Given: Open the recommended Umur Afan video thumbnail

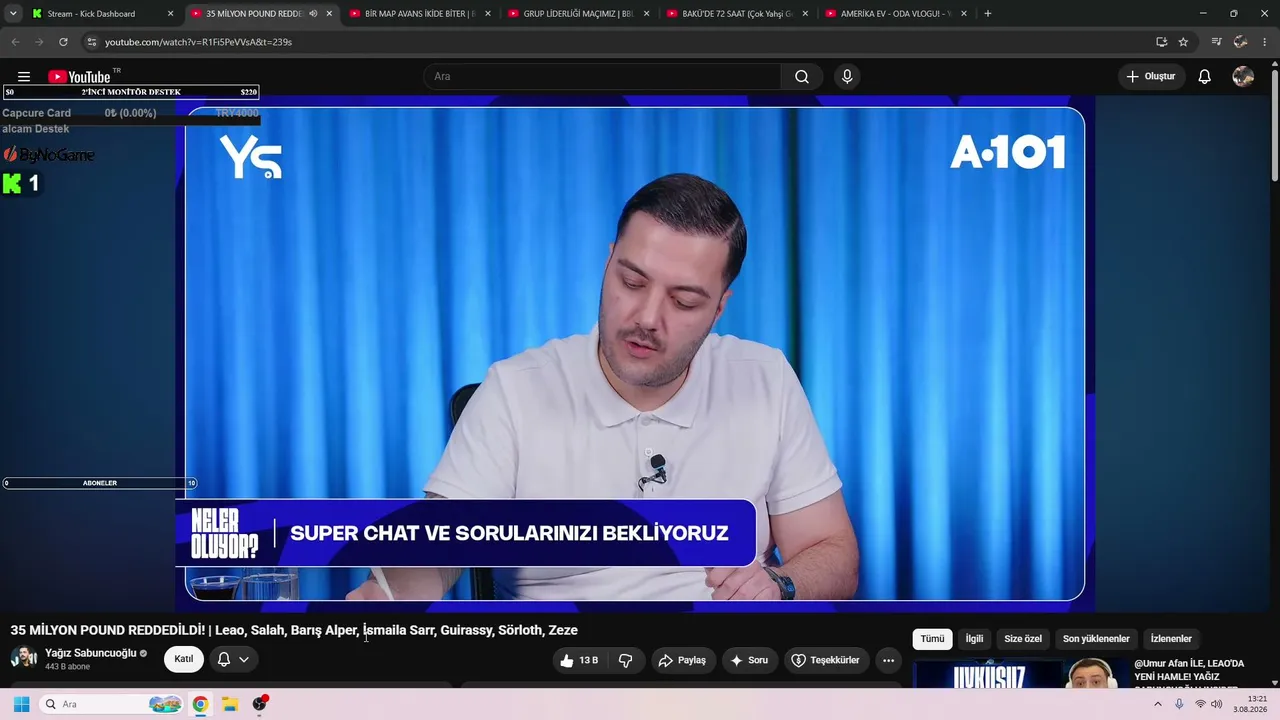Looking at the screenshot, I should (1019, 674).
